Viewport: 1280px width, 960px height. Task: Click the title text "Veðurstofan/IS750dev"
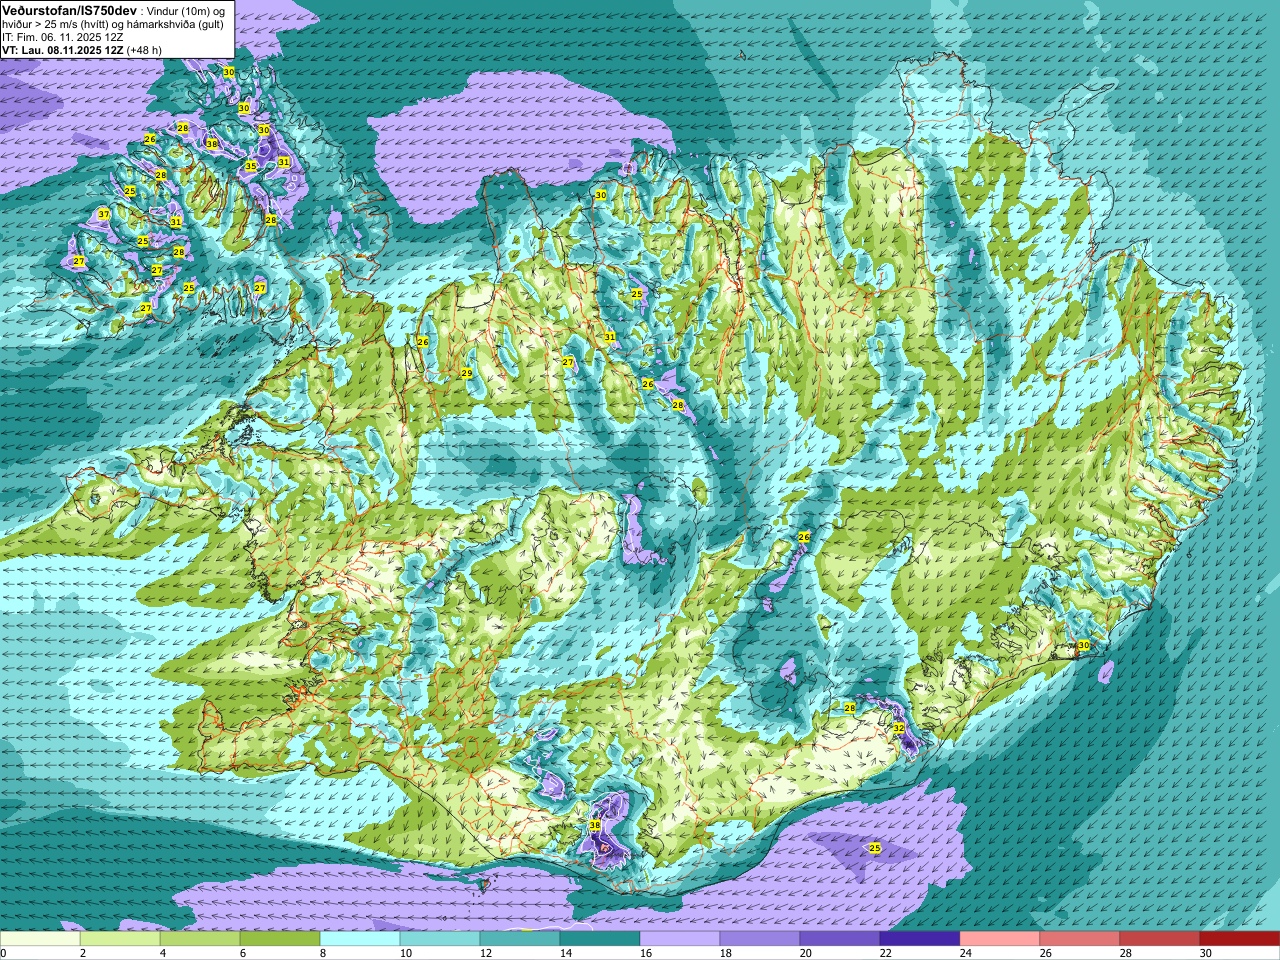69,10
